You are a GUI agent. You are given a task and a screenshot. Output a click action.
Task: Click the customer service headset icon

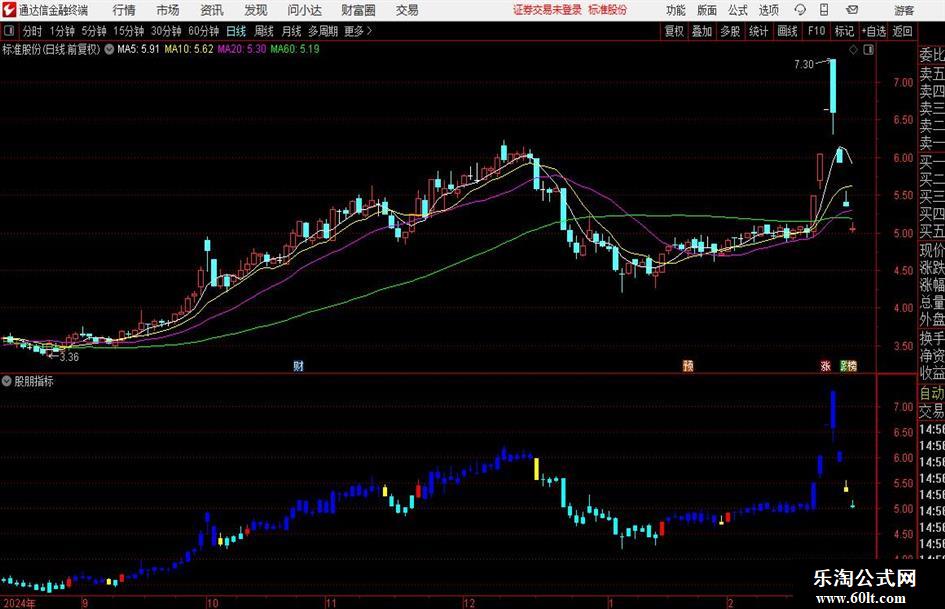coord(800,10)
